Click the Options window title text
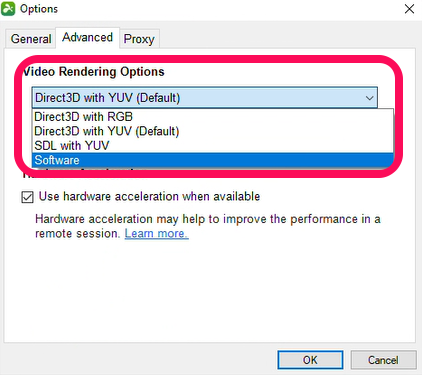 39,9
